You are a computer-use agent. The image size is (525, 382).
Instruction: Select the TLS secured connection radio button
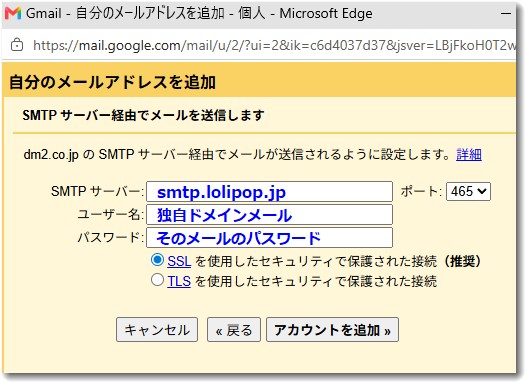click(x=157, y=280)
